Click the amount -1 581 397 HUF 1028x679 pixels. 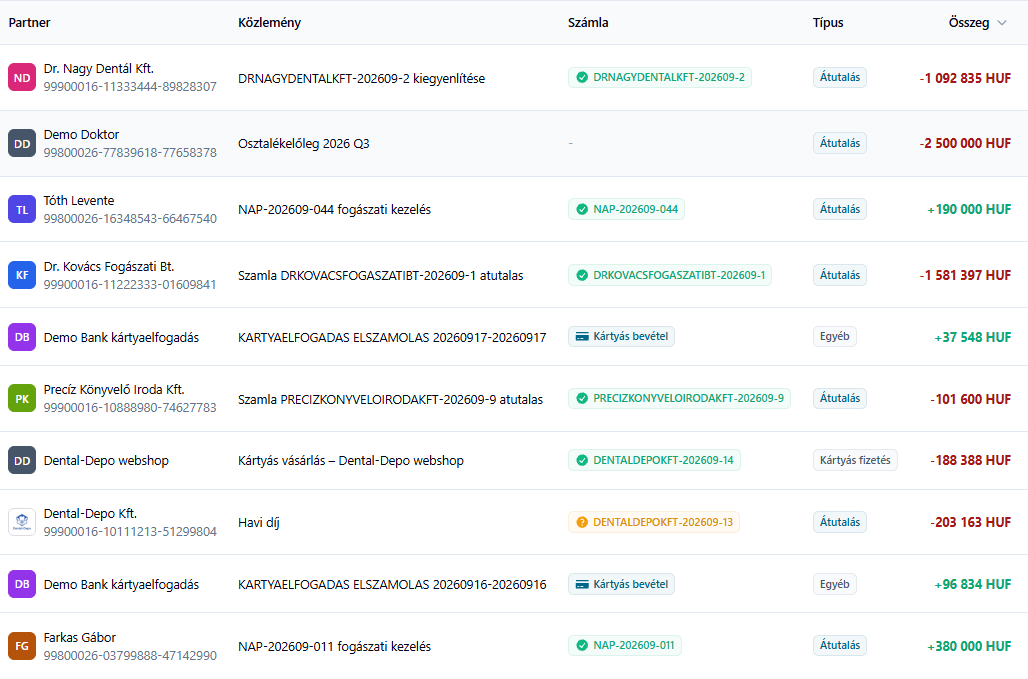click(x=965, y=275)
